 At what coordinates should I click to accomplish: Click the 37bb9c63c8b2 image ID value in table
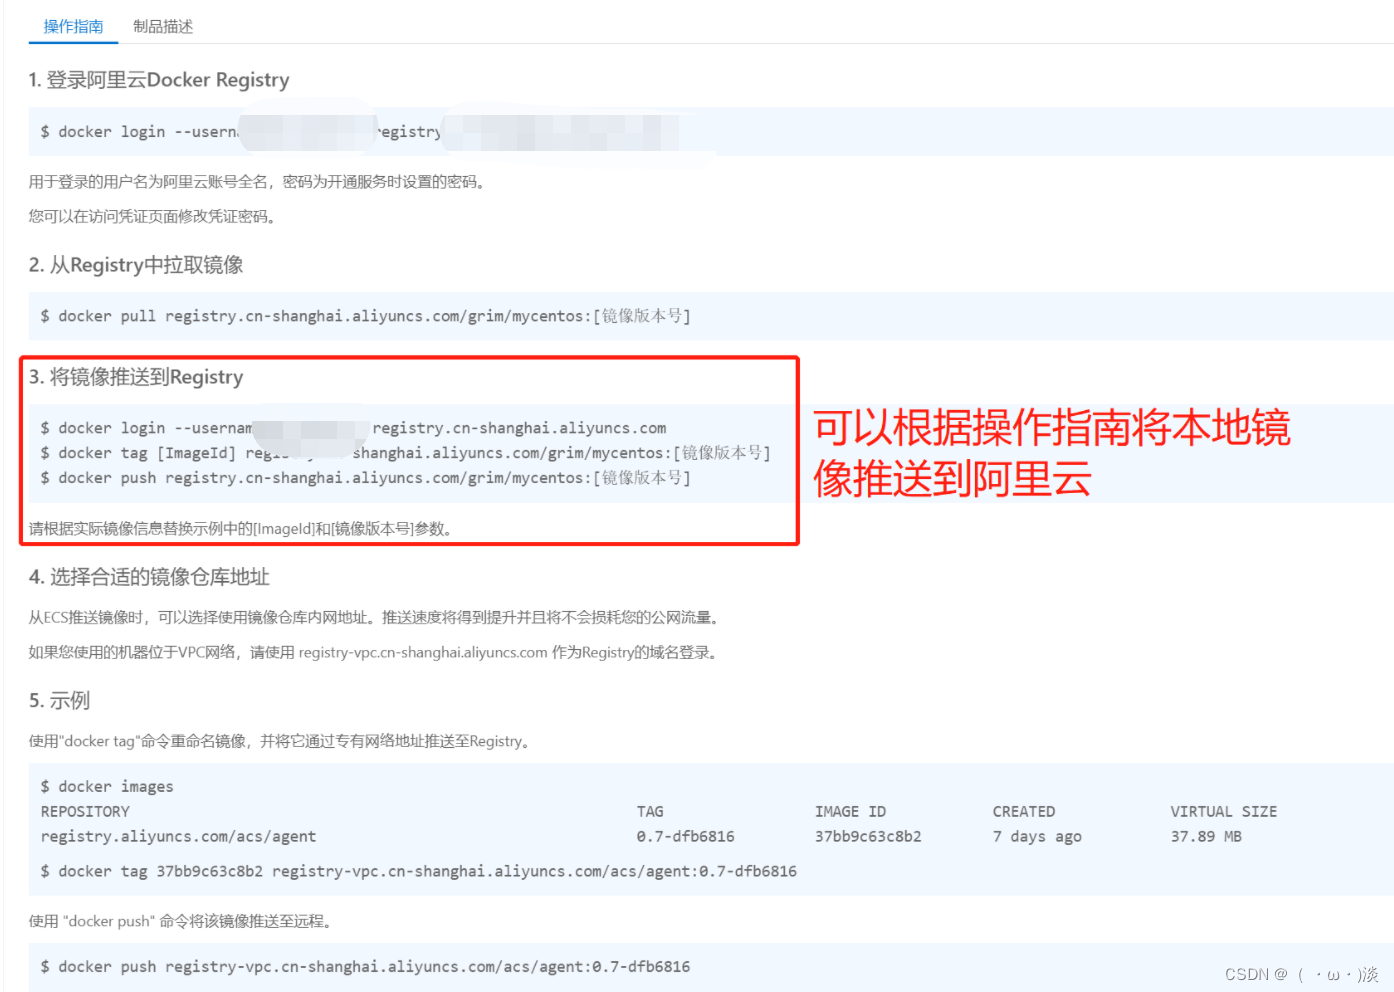click(x=868, y=837)
